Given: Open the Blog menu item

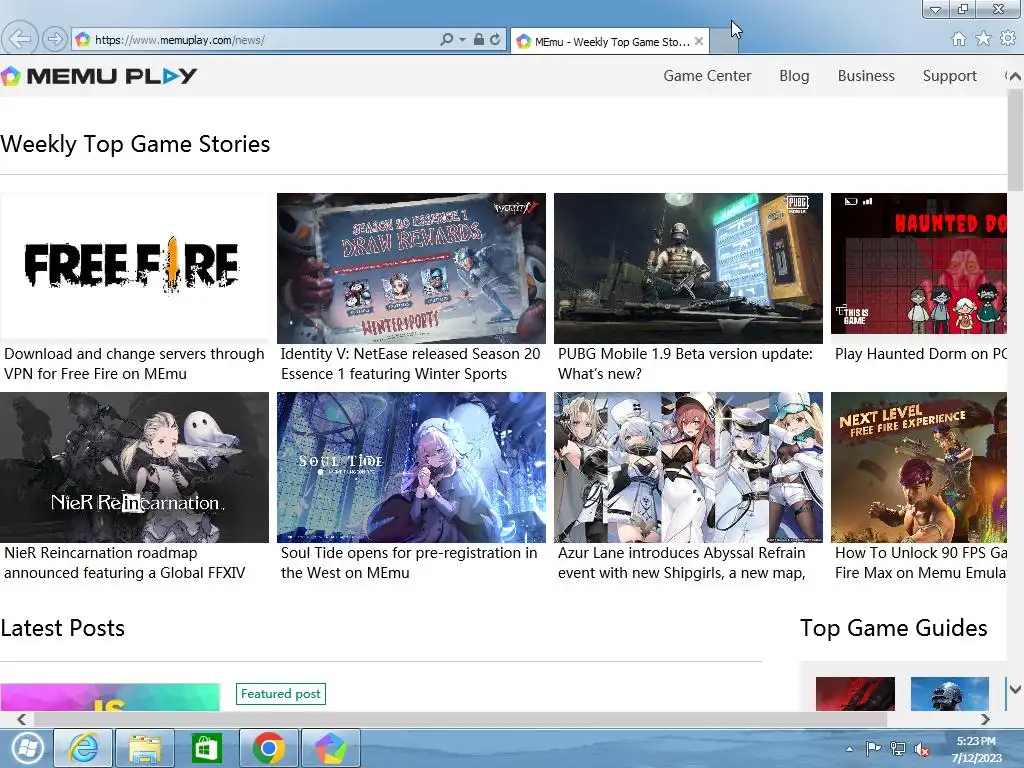Looking at the screenshot, I should pos(794,76).
